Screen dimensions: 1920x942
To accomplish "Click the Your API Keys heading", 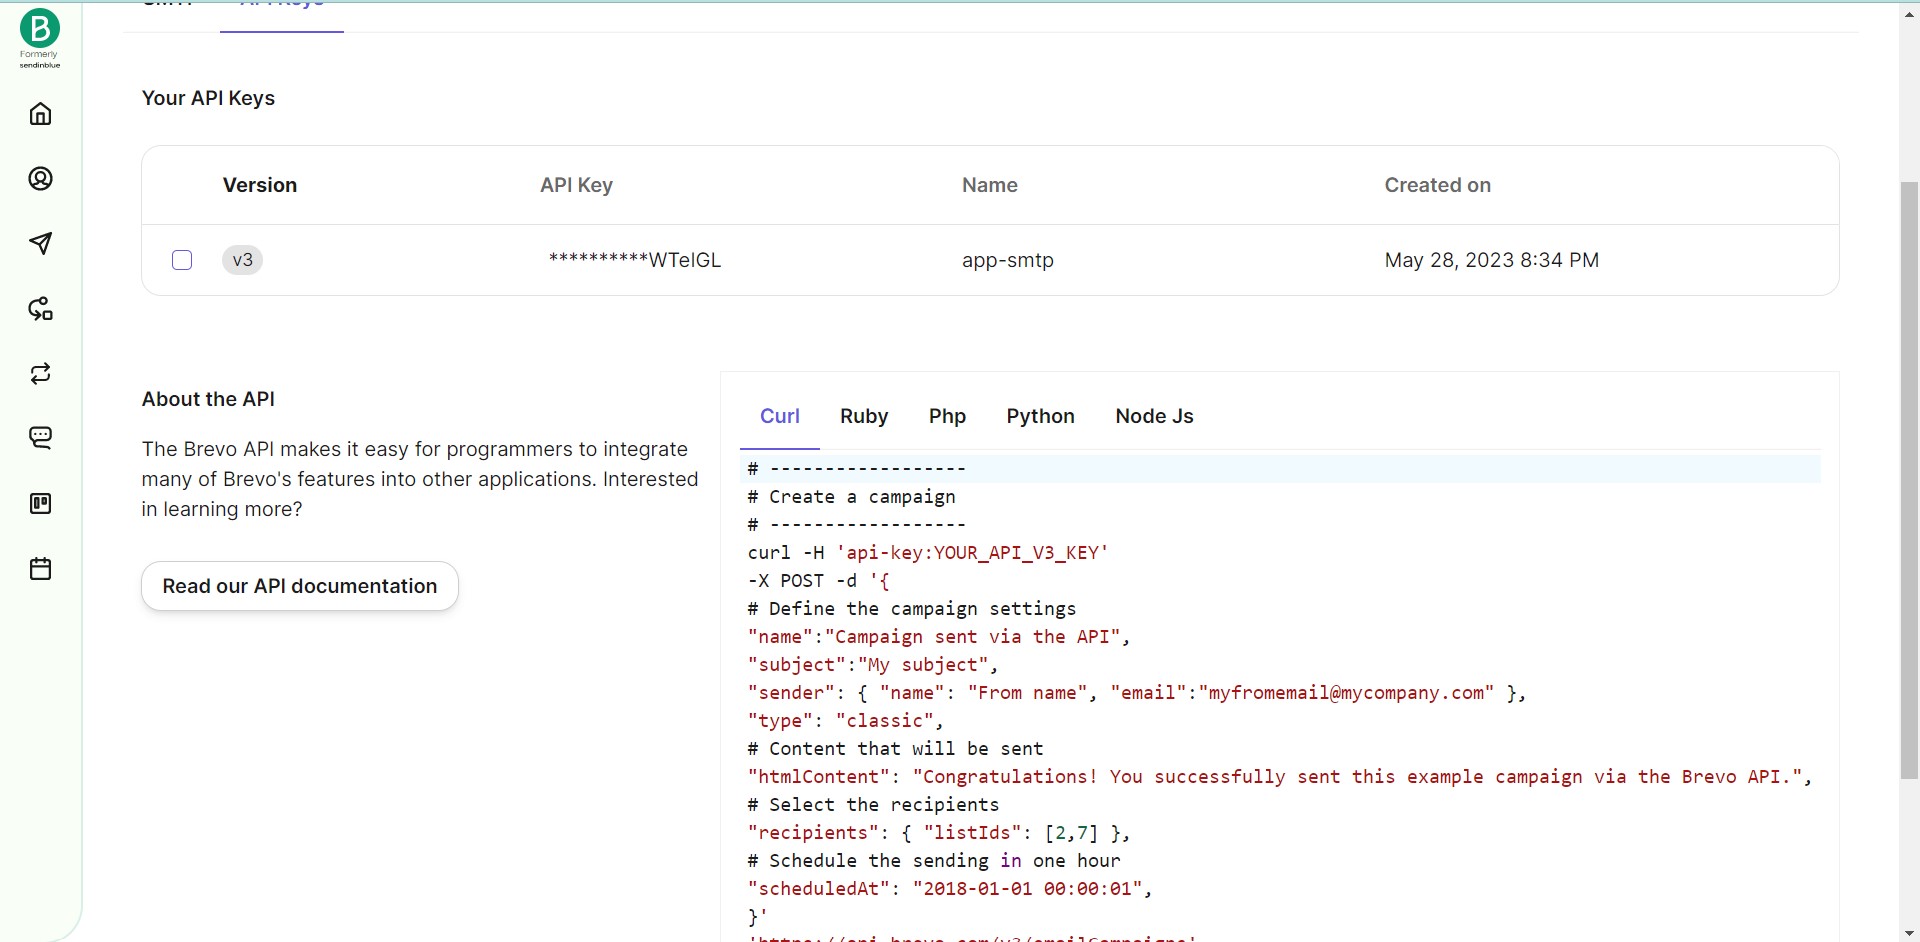I will (x=208, y=98).
